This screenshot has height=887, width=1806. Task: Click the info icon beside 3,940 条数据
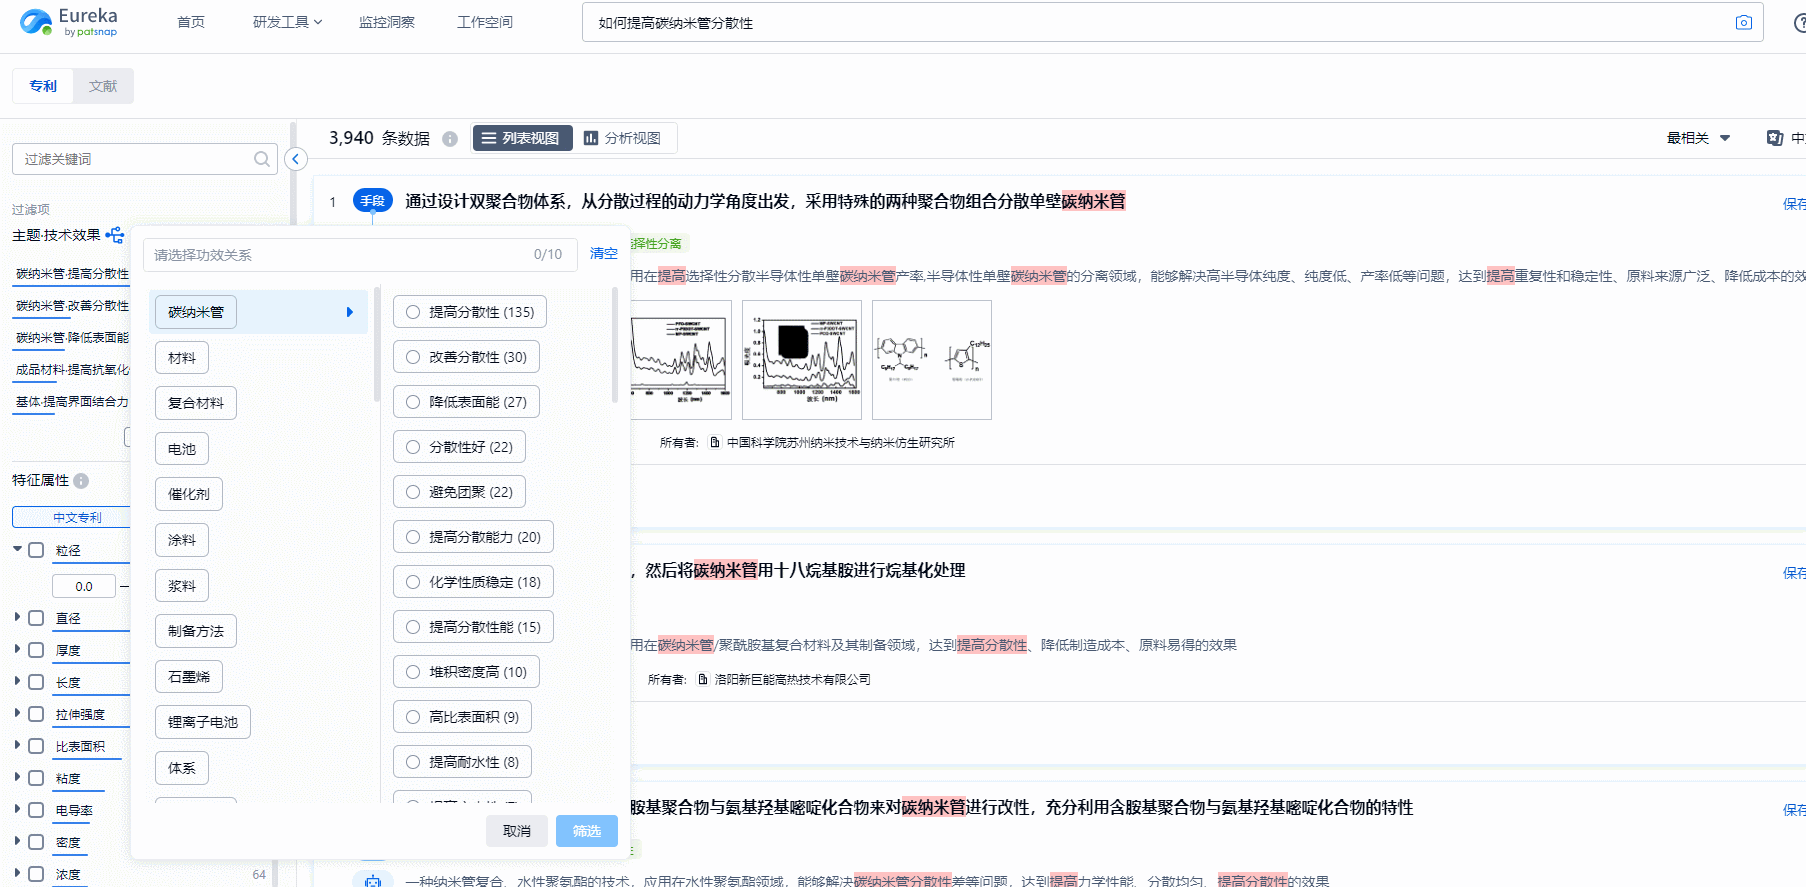coord(450,139)
